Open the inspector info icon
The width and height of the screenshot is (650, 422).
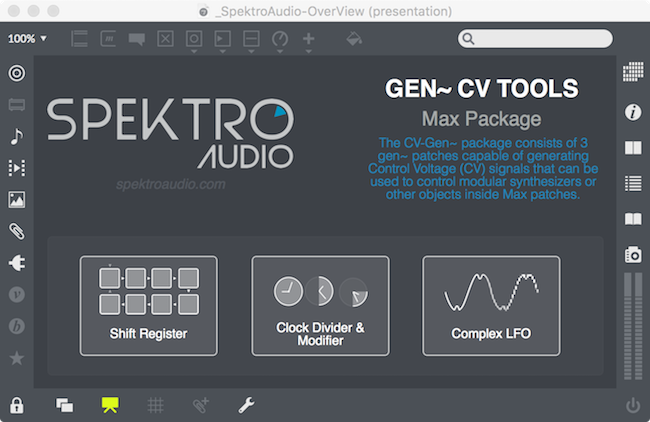click(633, 112)
